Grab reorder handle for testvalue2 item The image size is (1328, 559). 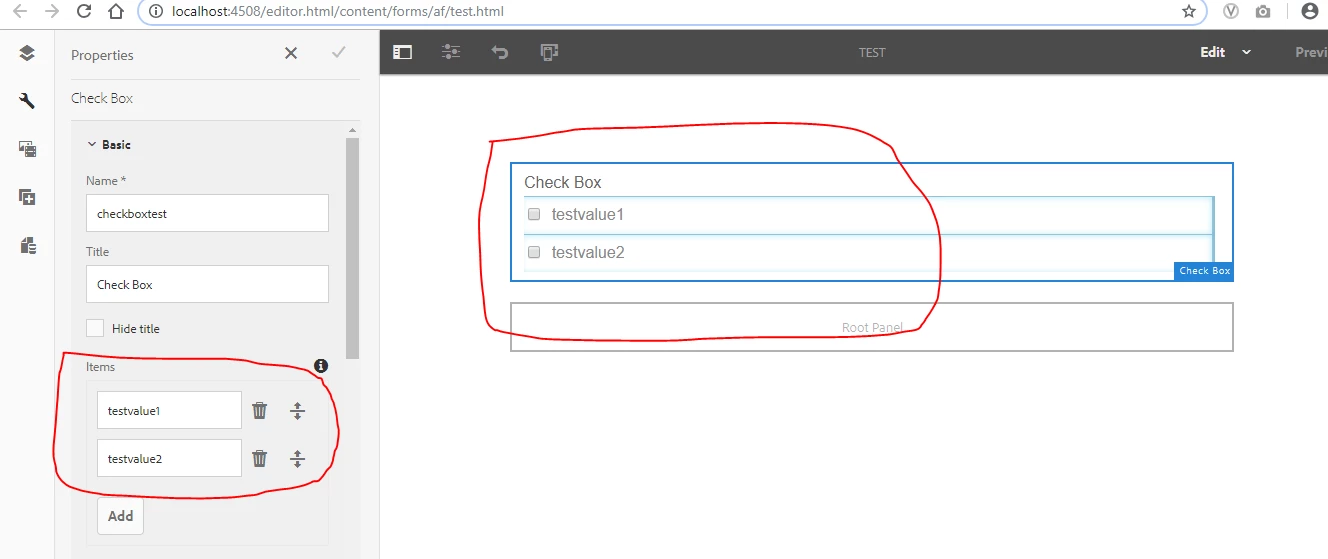pyautogui.click(x=297, y=458)
